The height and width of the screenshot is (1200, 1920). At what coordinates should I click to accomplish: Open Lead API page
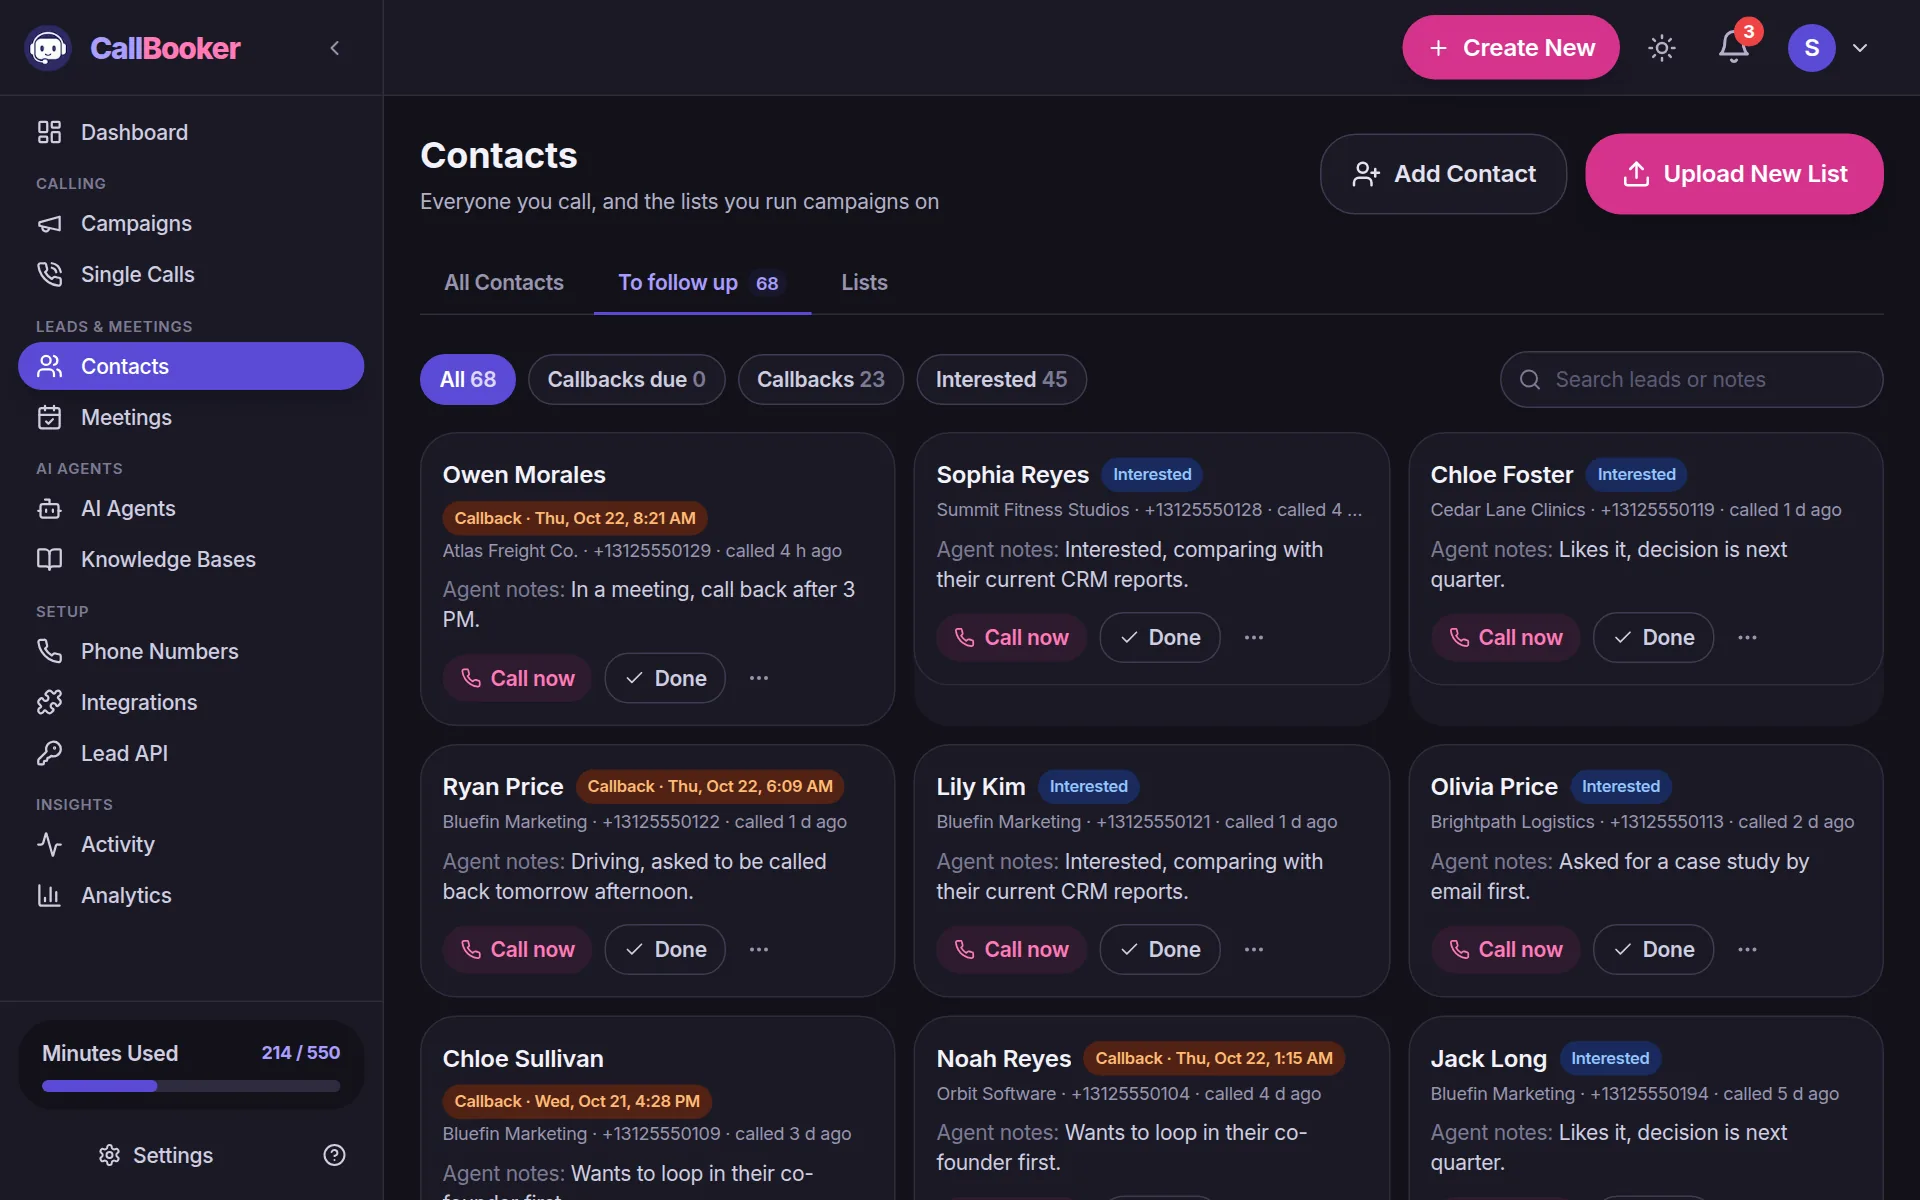[x=191, y=753]
